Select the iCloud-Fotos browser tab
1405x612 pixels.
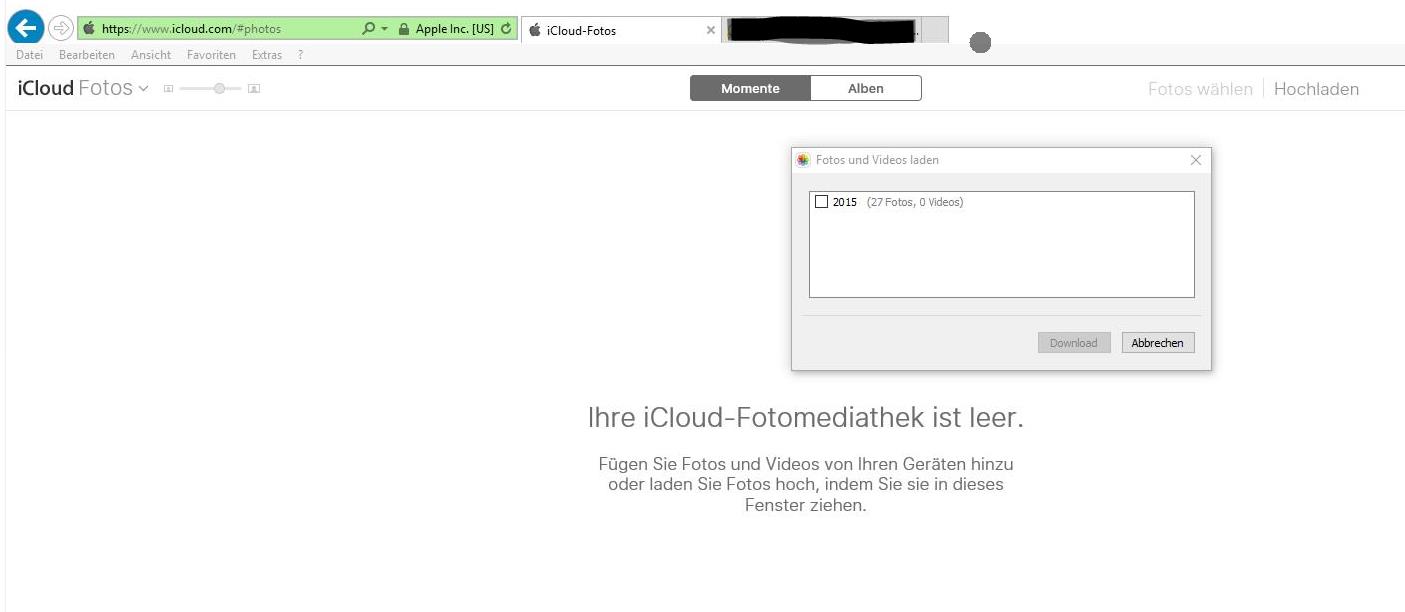620,30
